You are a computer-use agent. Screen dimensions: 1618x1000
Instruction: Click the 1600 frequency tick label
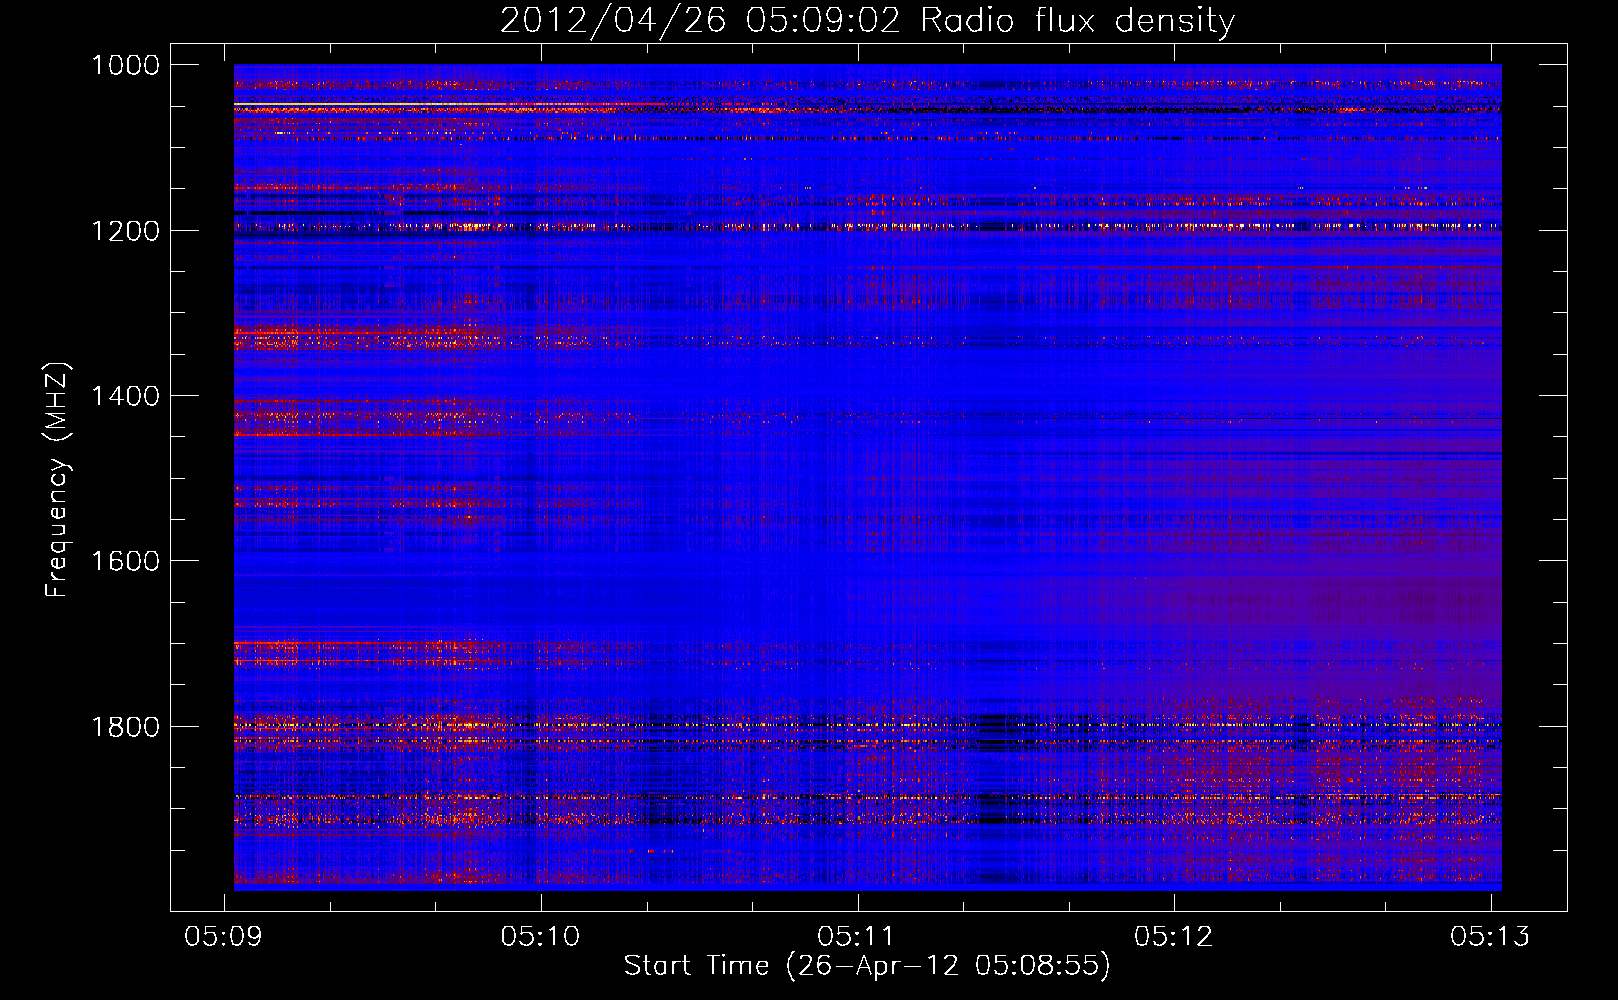125,561
